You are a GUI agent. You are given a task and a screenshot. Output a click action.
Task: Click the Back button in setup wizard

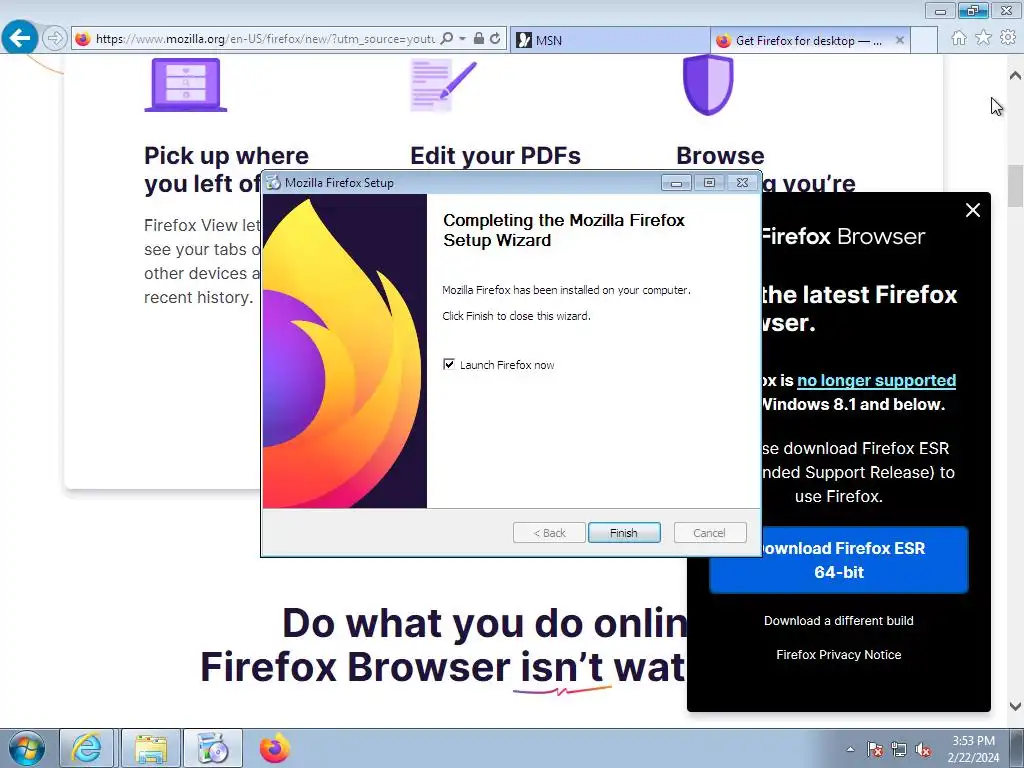(x=549, y=533)
